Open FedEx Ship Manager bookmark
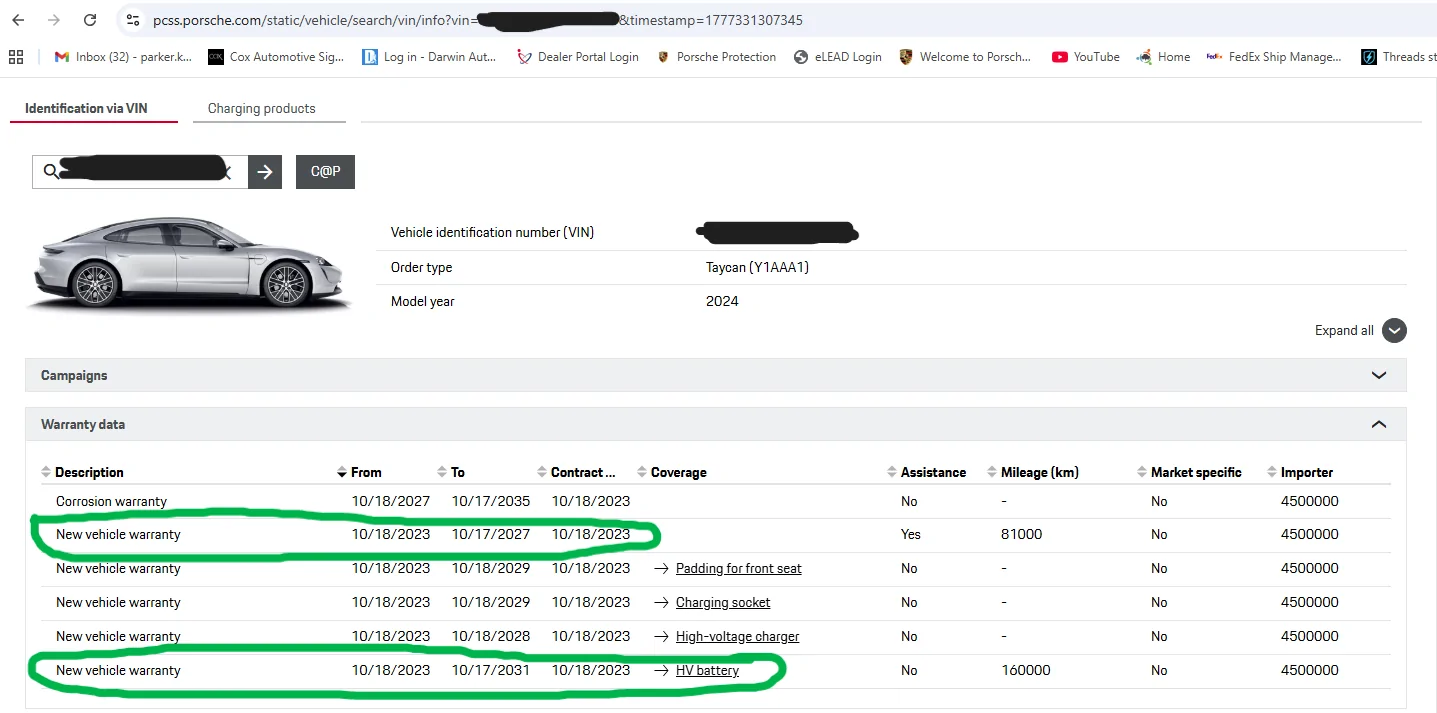 coord(1274,57)
